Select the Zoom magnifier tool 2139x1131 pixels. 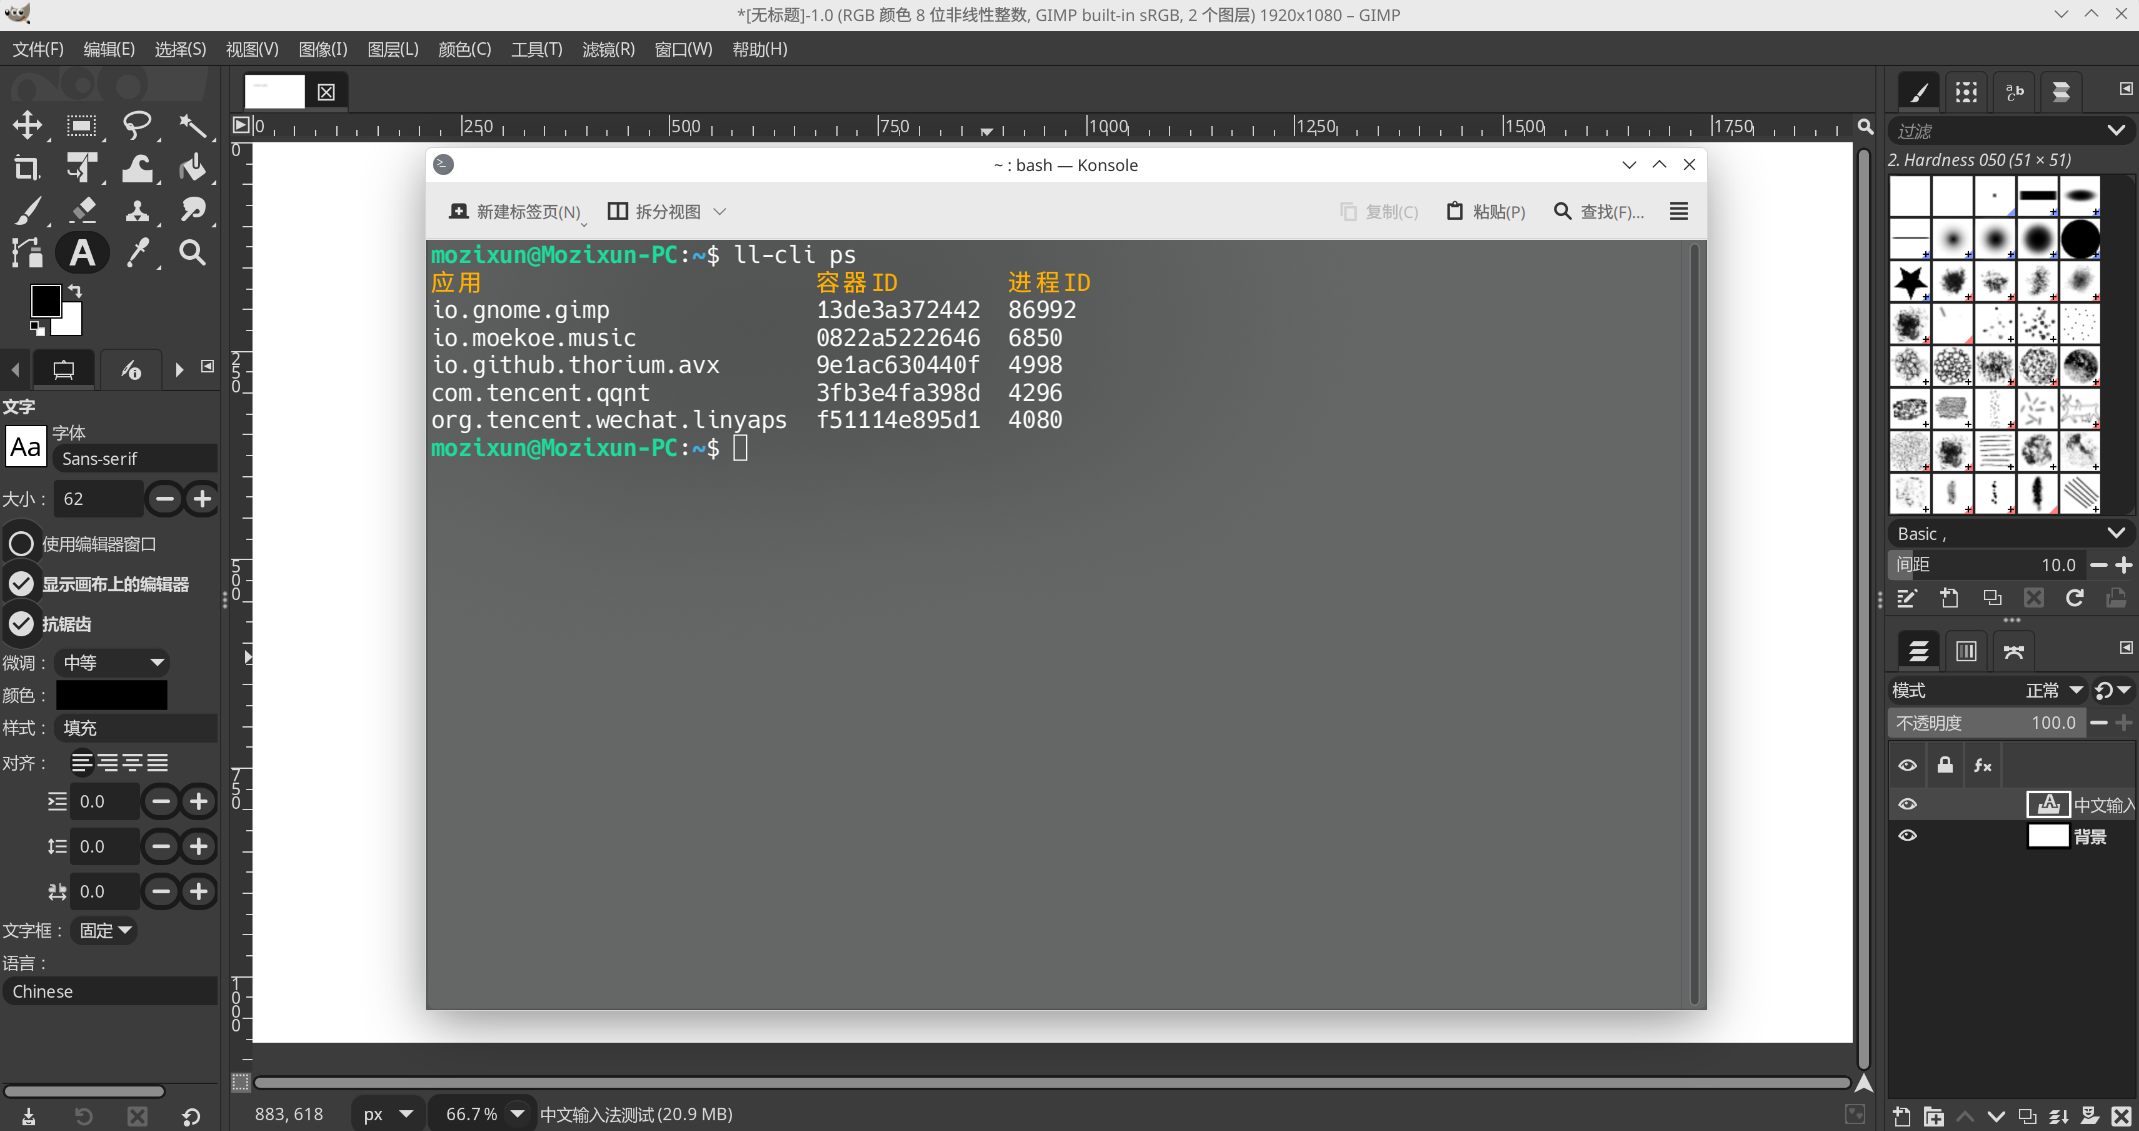pyautogui.click(x=192, y=253)
